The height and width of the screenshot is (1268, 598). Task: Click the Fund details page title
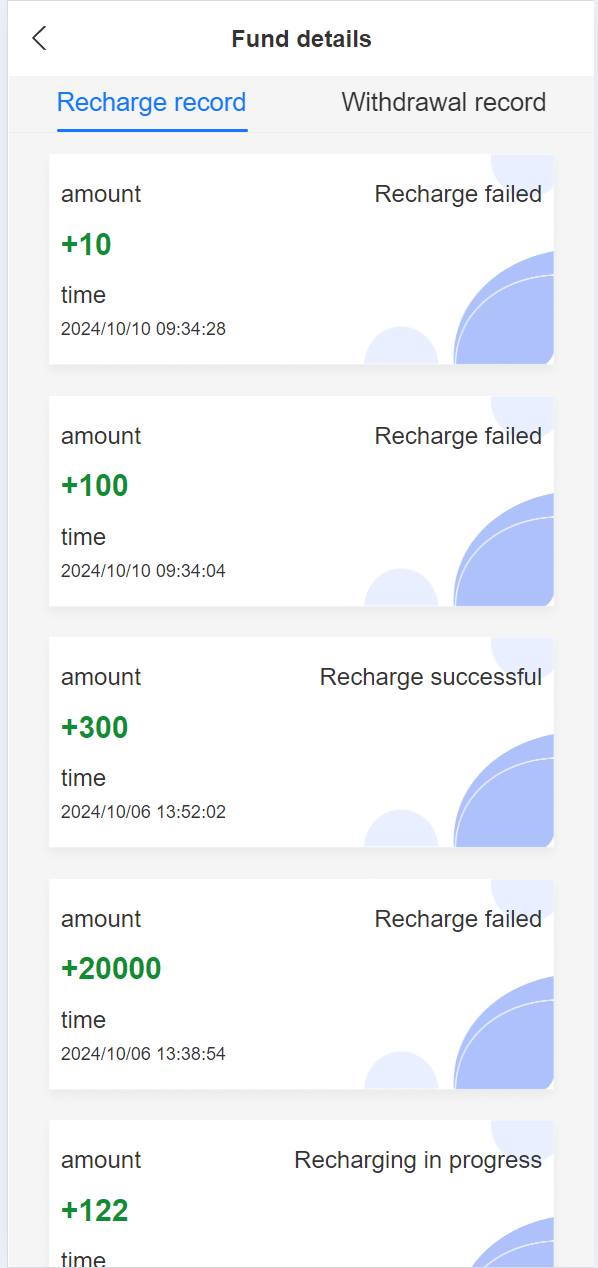pyautogui.click(x=301, y=39)
